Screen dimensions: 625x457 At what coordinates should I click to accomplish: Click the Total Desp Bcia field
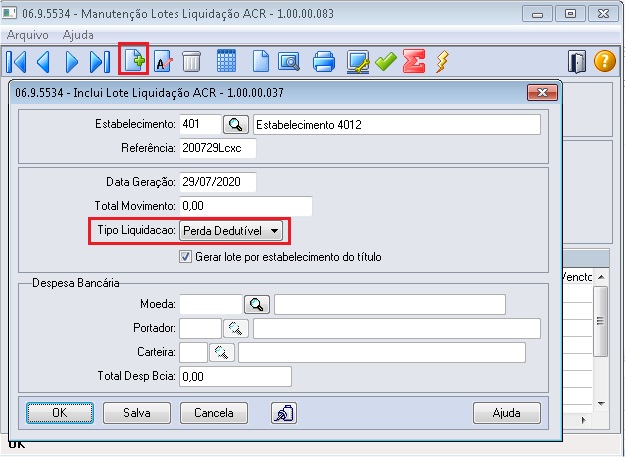(235, 377)
